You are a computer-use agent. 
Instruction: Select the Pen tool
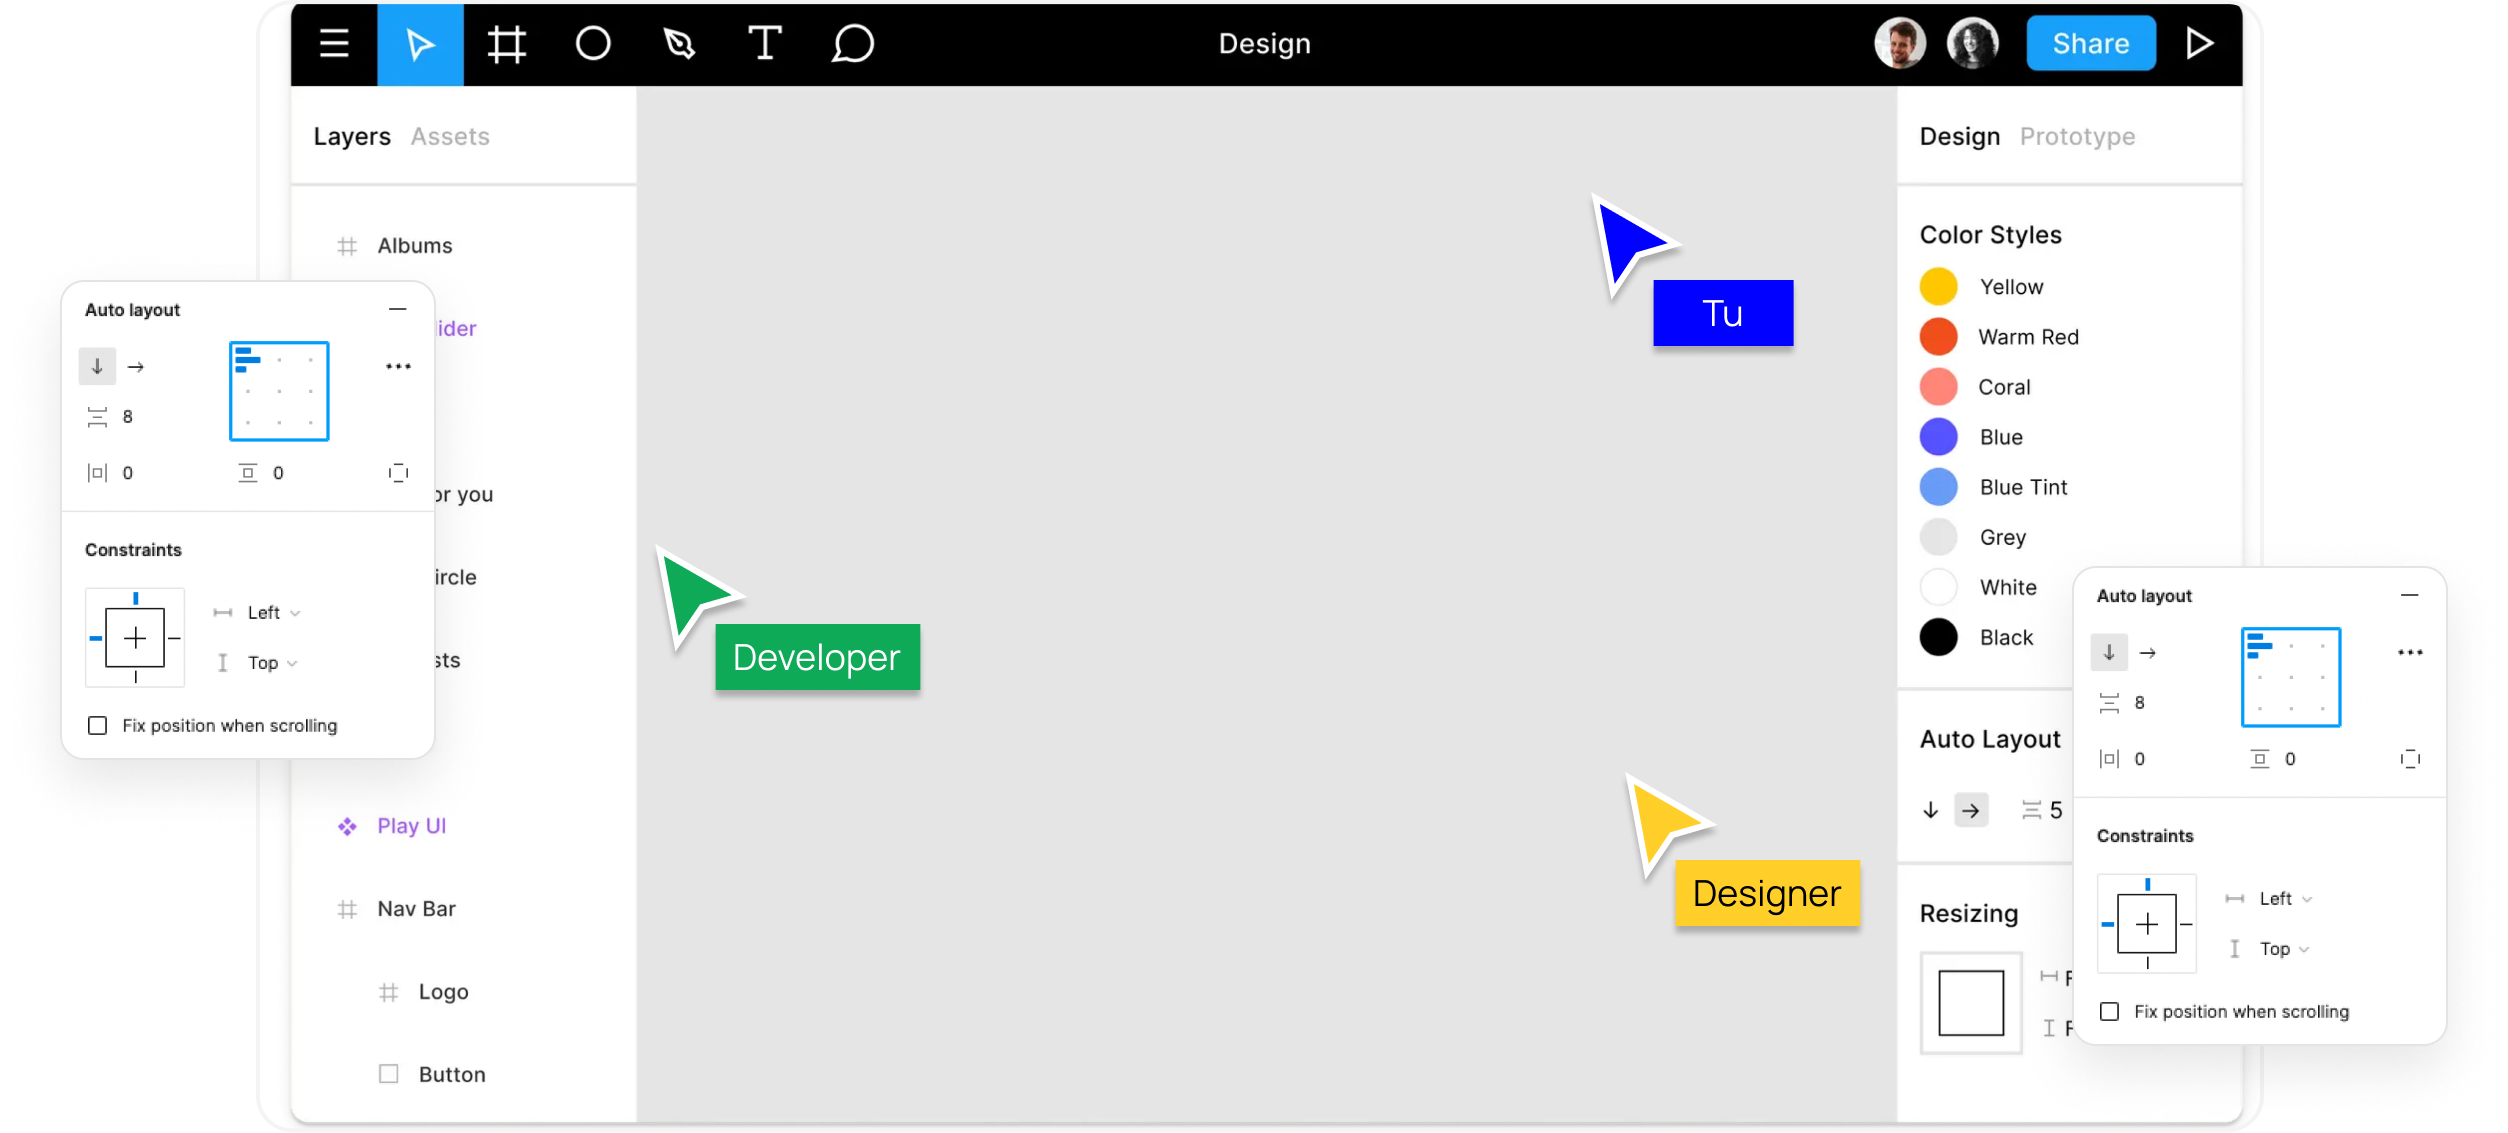tap(679, 44)
